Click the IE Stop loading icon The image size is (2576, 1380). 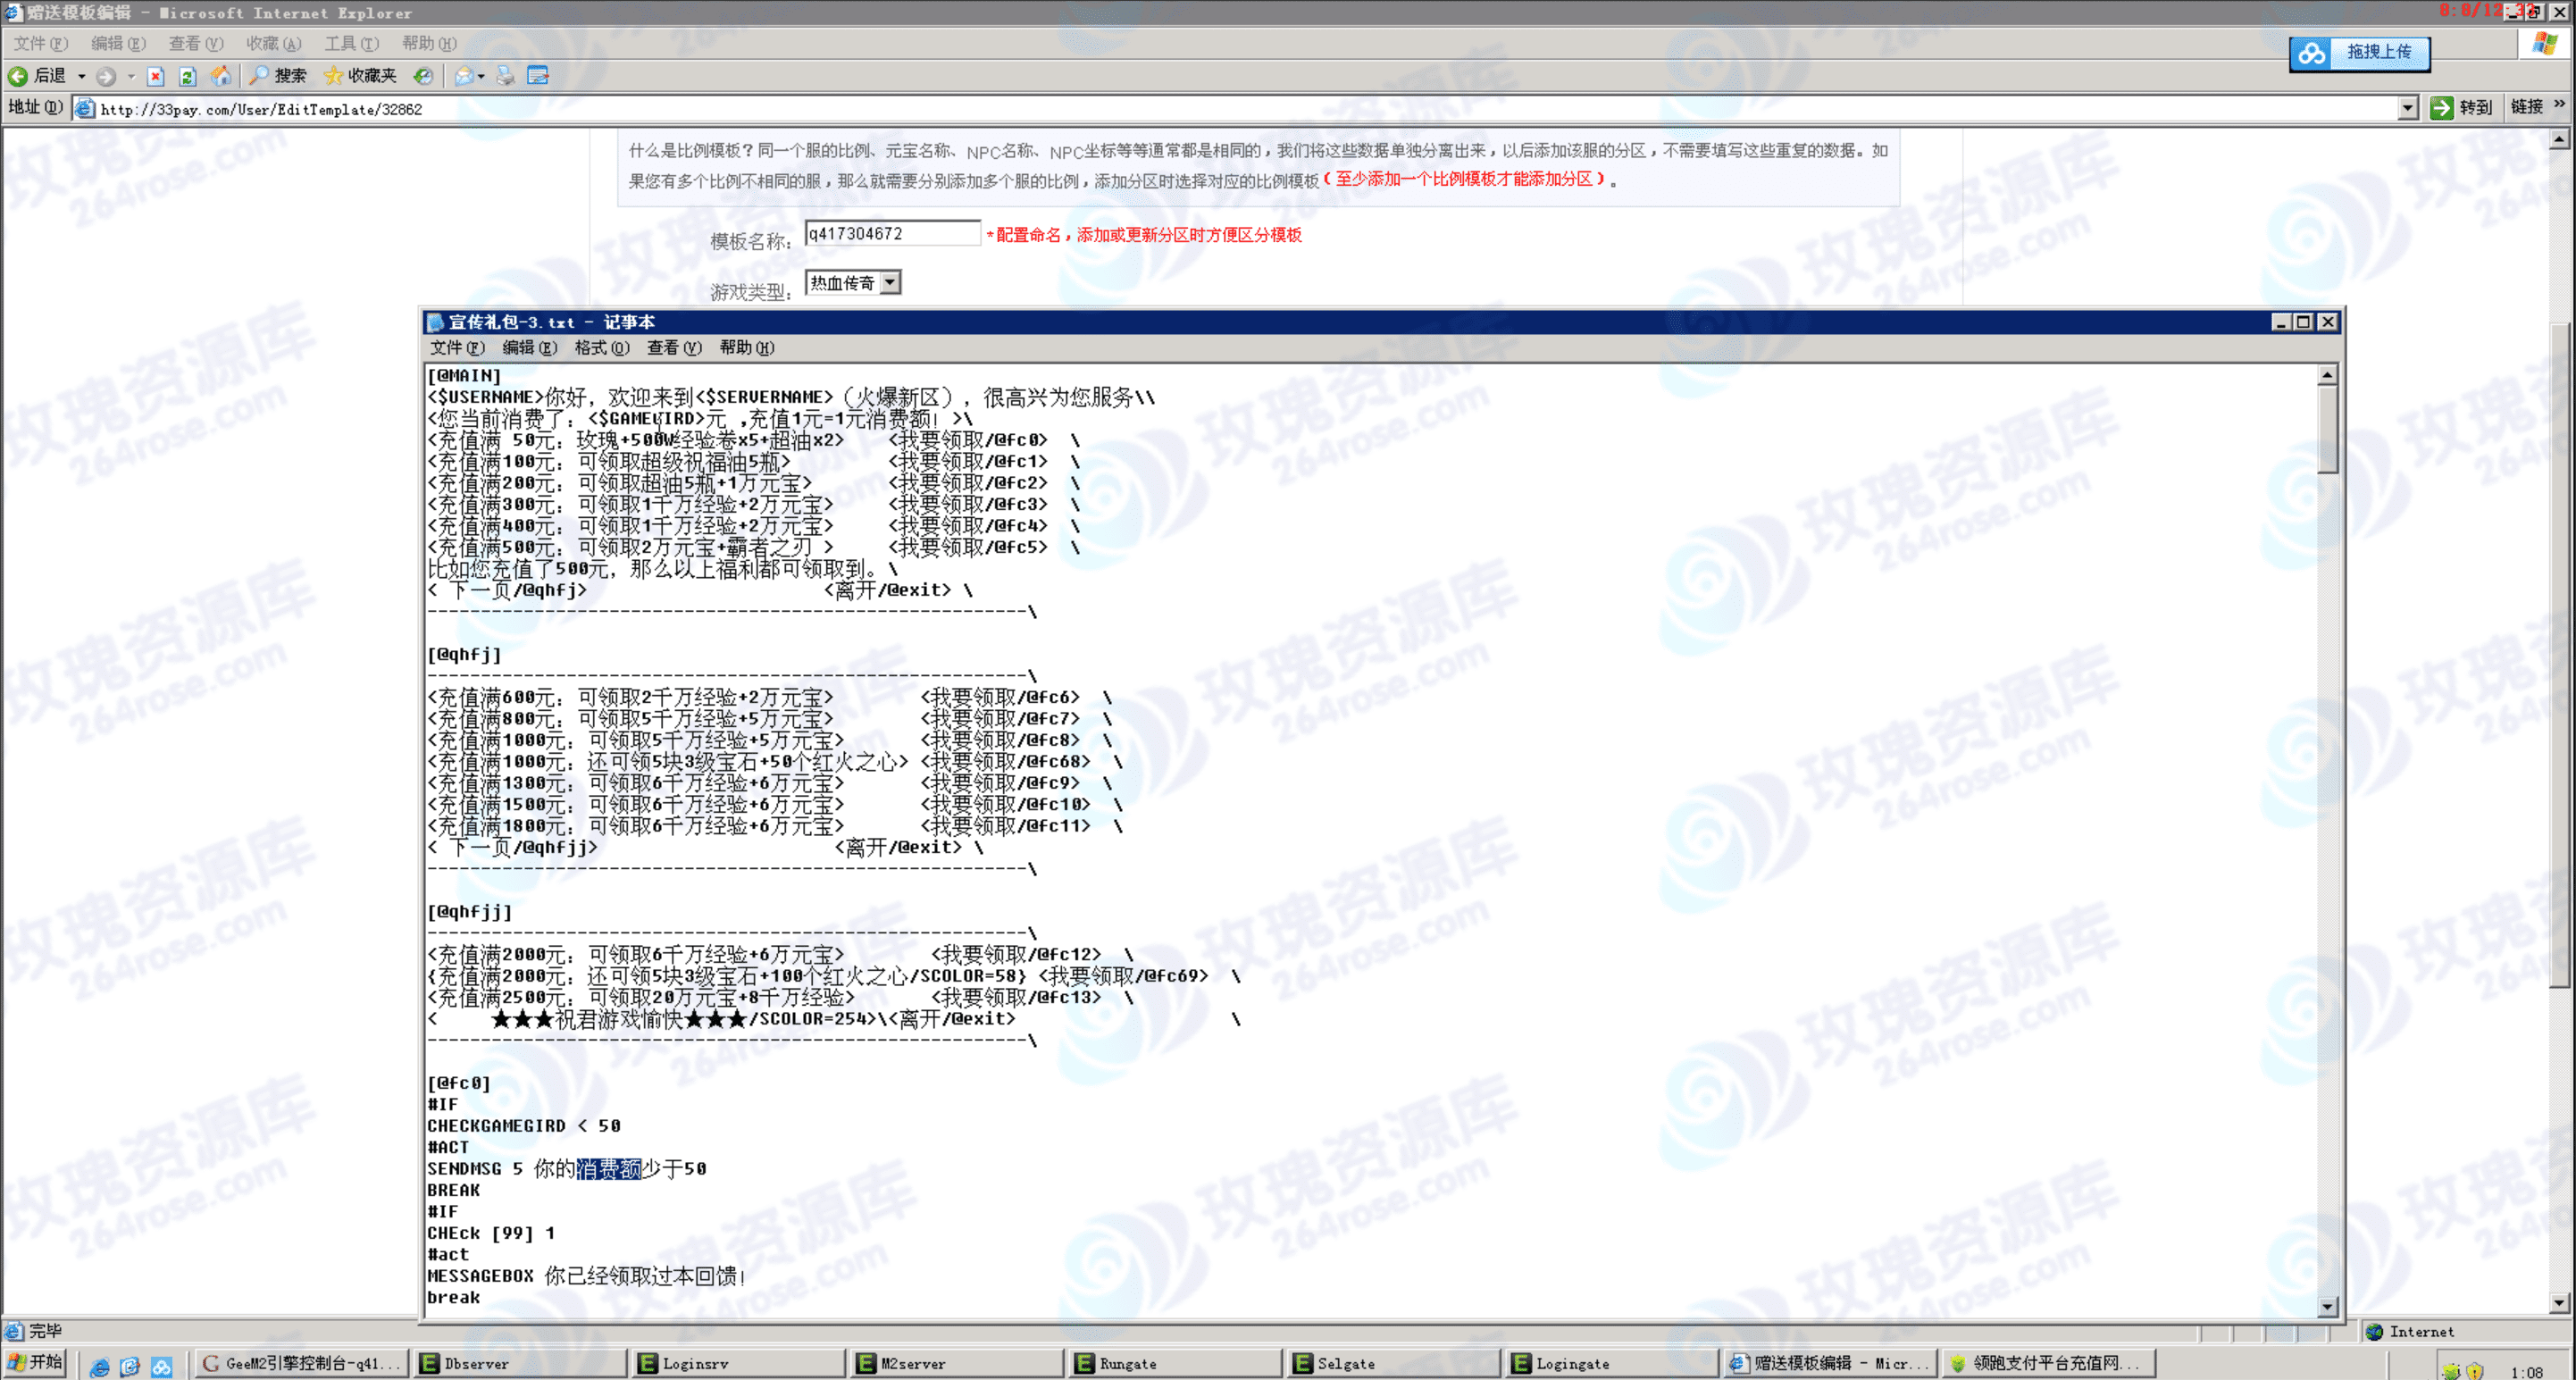click(x=155, y=76)
